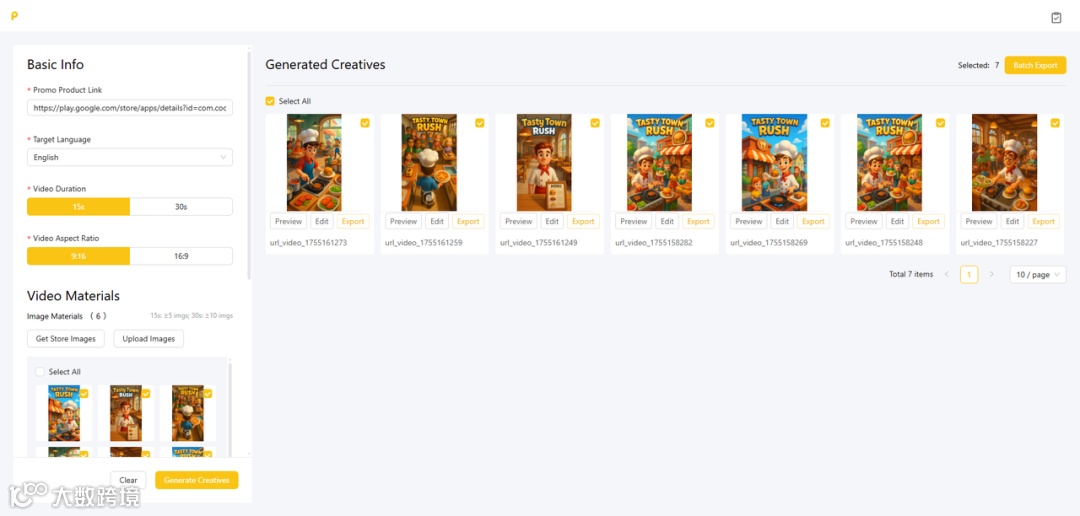1080x516 pixels.
Task: Uncheck the url_video_1755158282 creative checkbox
Action: click(x=709, y=123)
